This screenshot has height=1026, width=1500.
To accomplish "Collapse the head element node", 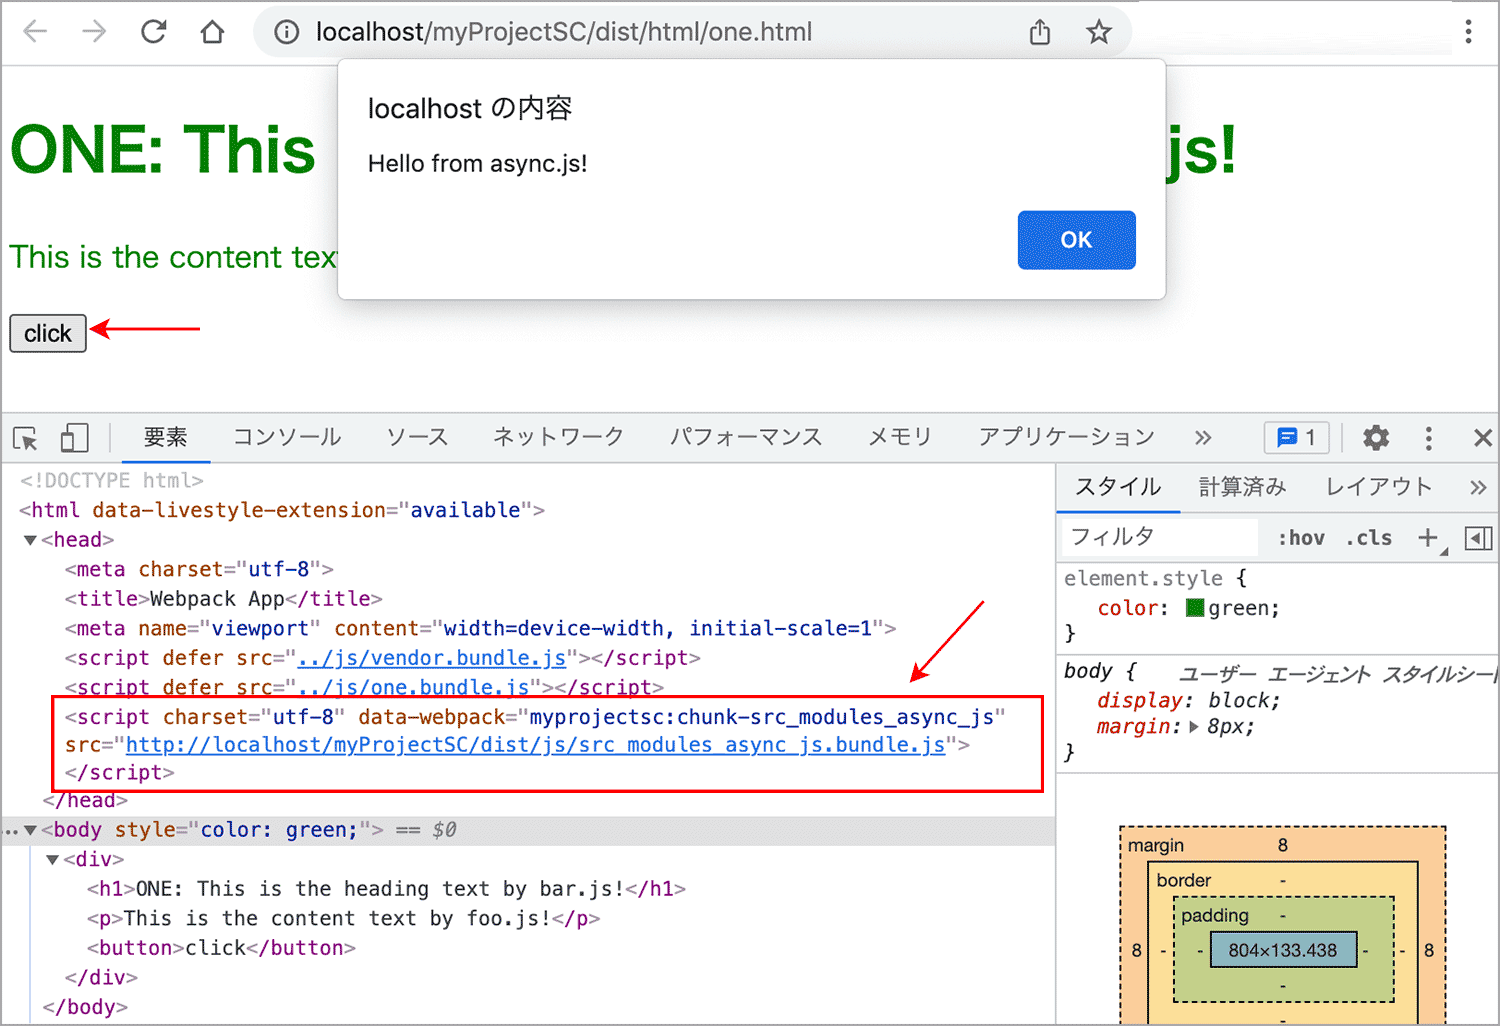I will coord(31,540).
